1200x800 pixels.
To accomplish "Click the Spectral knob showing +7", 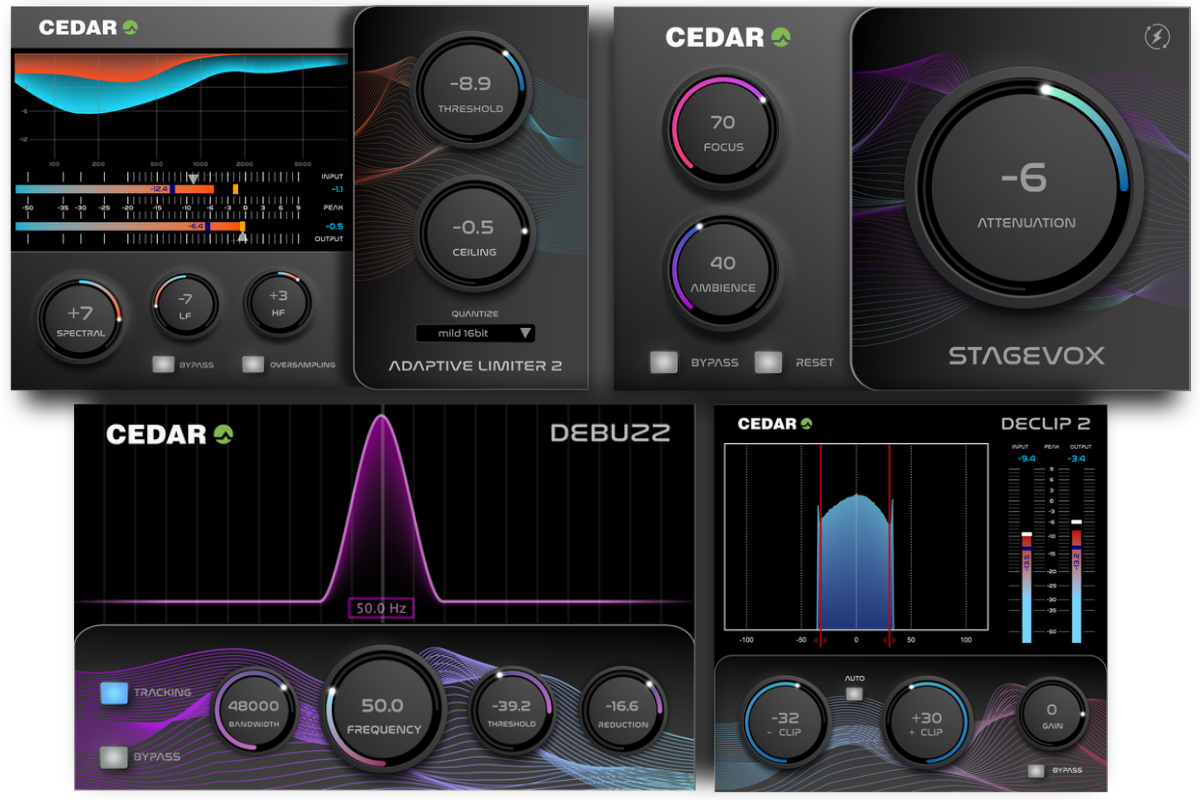I will pyautogui.click(x=80, y=318).
